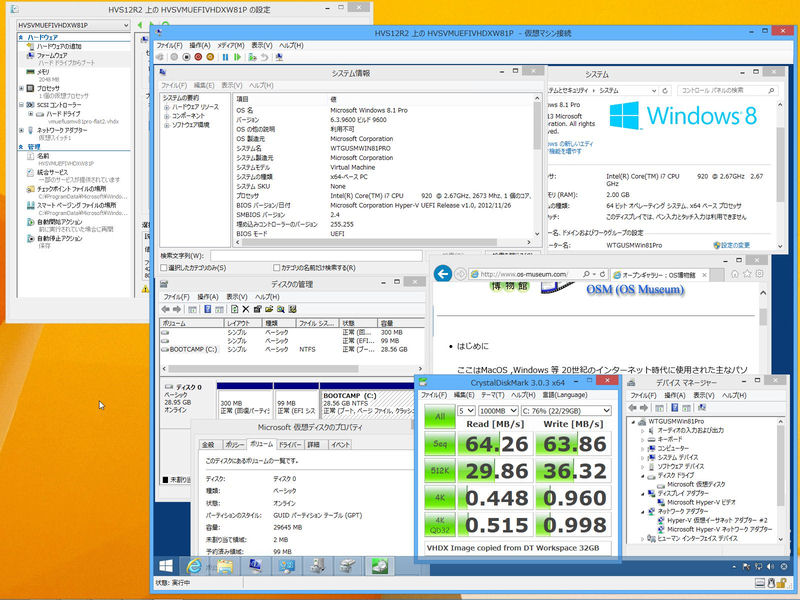Click the open folder icon in Disk Management toolbar
This screenshot has height=600, width=800.
tap(269, 309)
